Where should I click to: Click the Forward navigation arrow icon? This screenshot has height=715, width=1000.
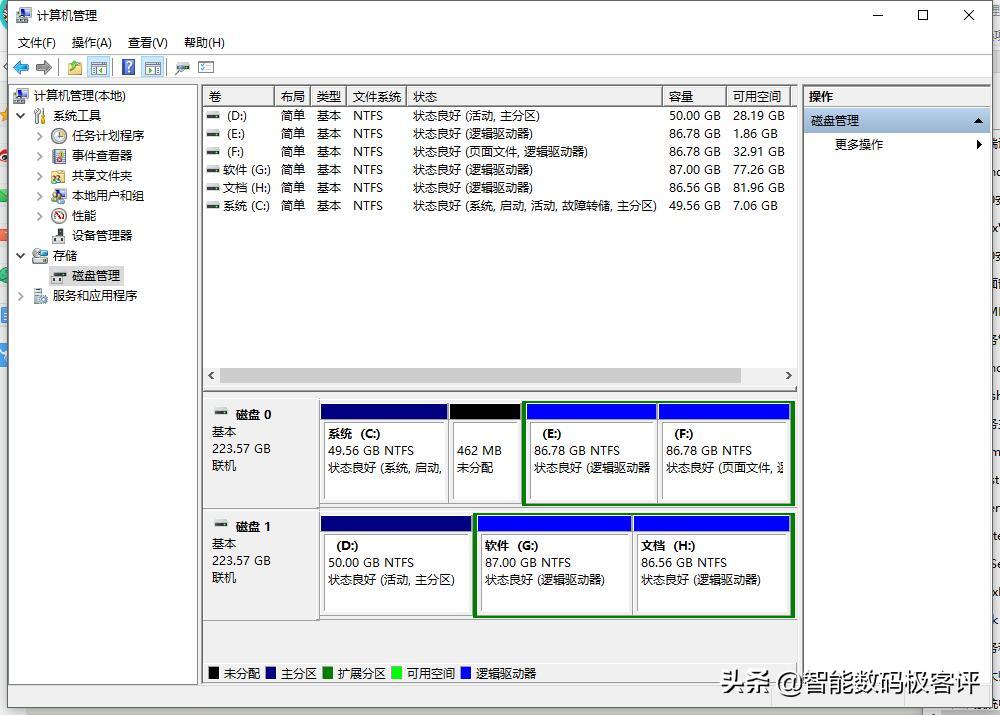point(45,67)
